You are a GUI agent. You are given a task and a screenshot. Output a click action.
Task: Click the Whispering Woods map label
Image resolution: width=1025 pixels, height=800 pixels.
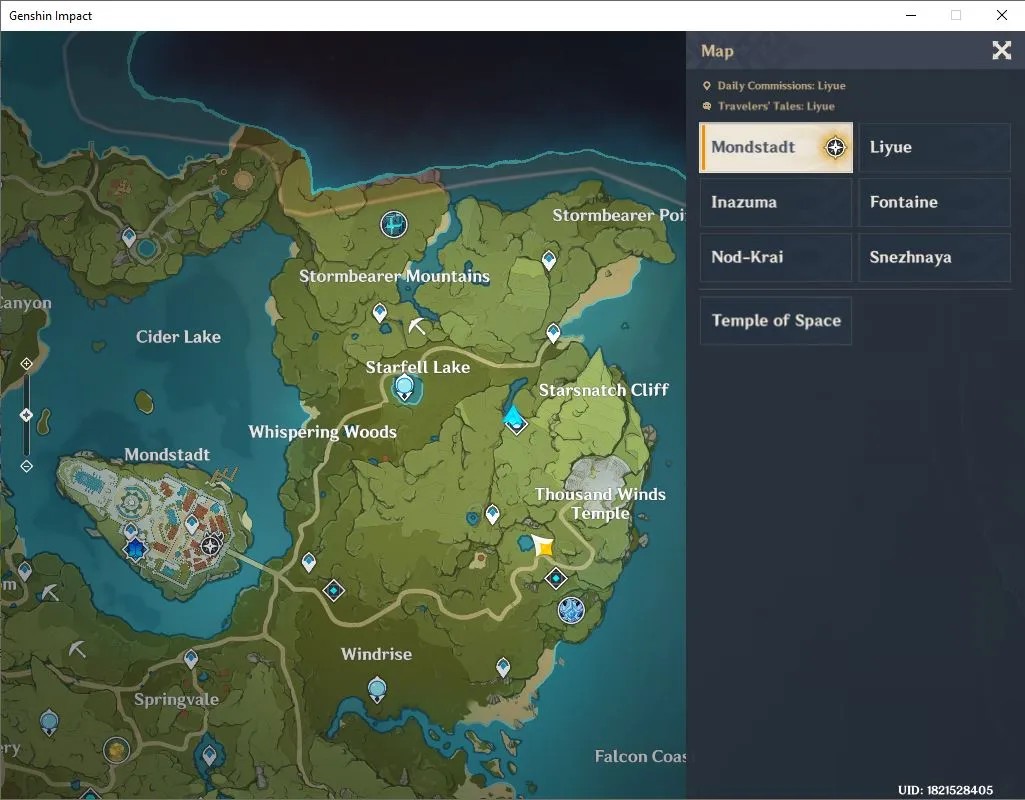tap(322, 431)
